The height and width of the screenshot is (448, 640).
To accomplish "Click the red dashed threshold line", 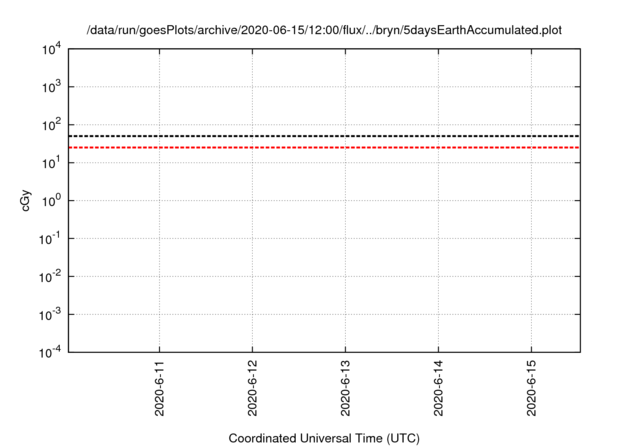I will [324, 147].
